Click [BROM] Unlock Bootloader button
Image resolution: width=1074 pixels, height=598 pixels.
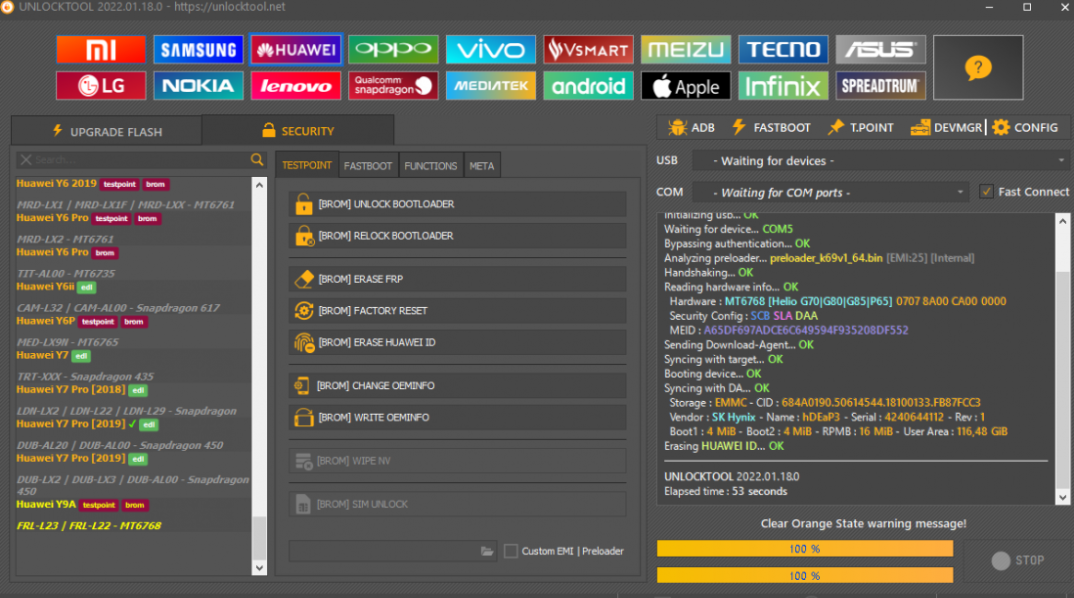458,204
